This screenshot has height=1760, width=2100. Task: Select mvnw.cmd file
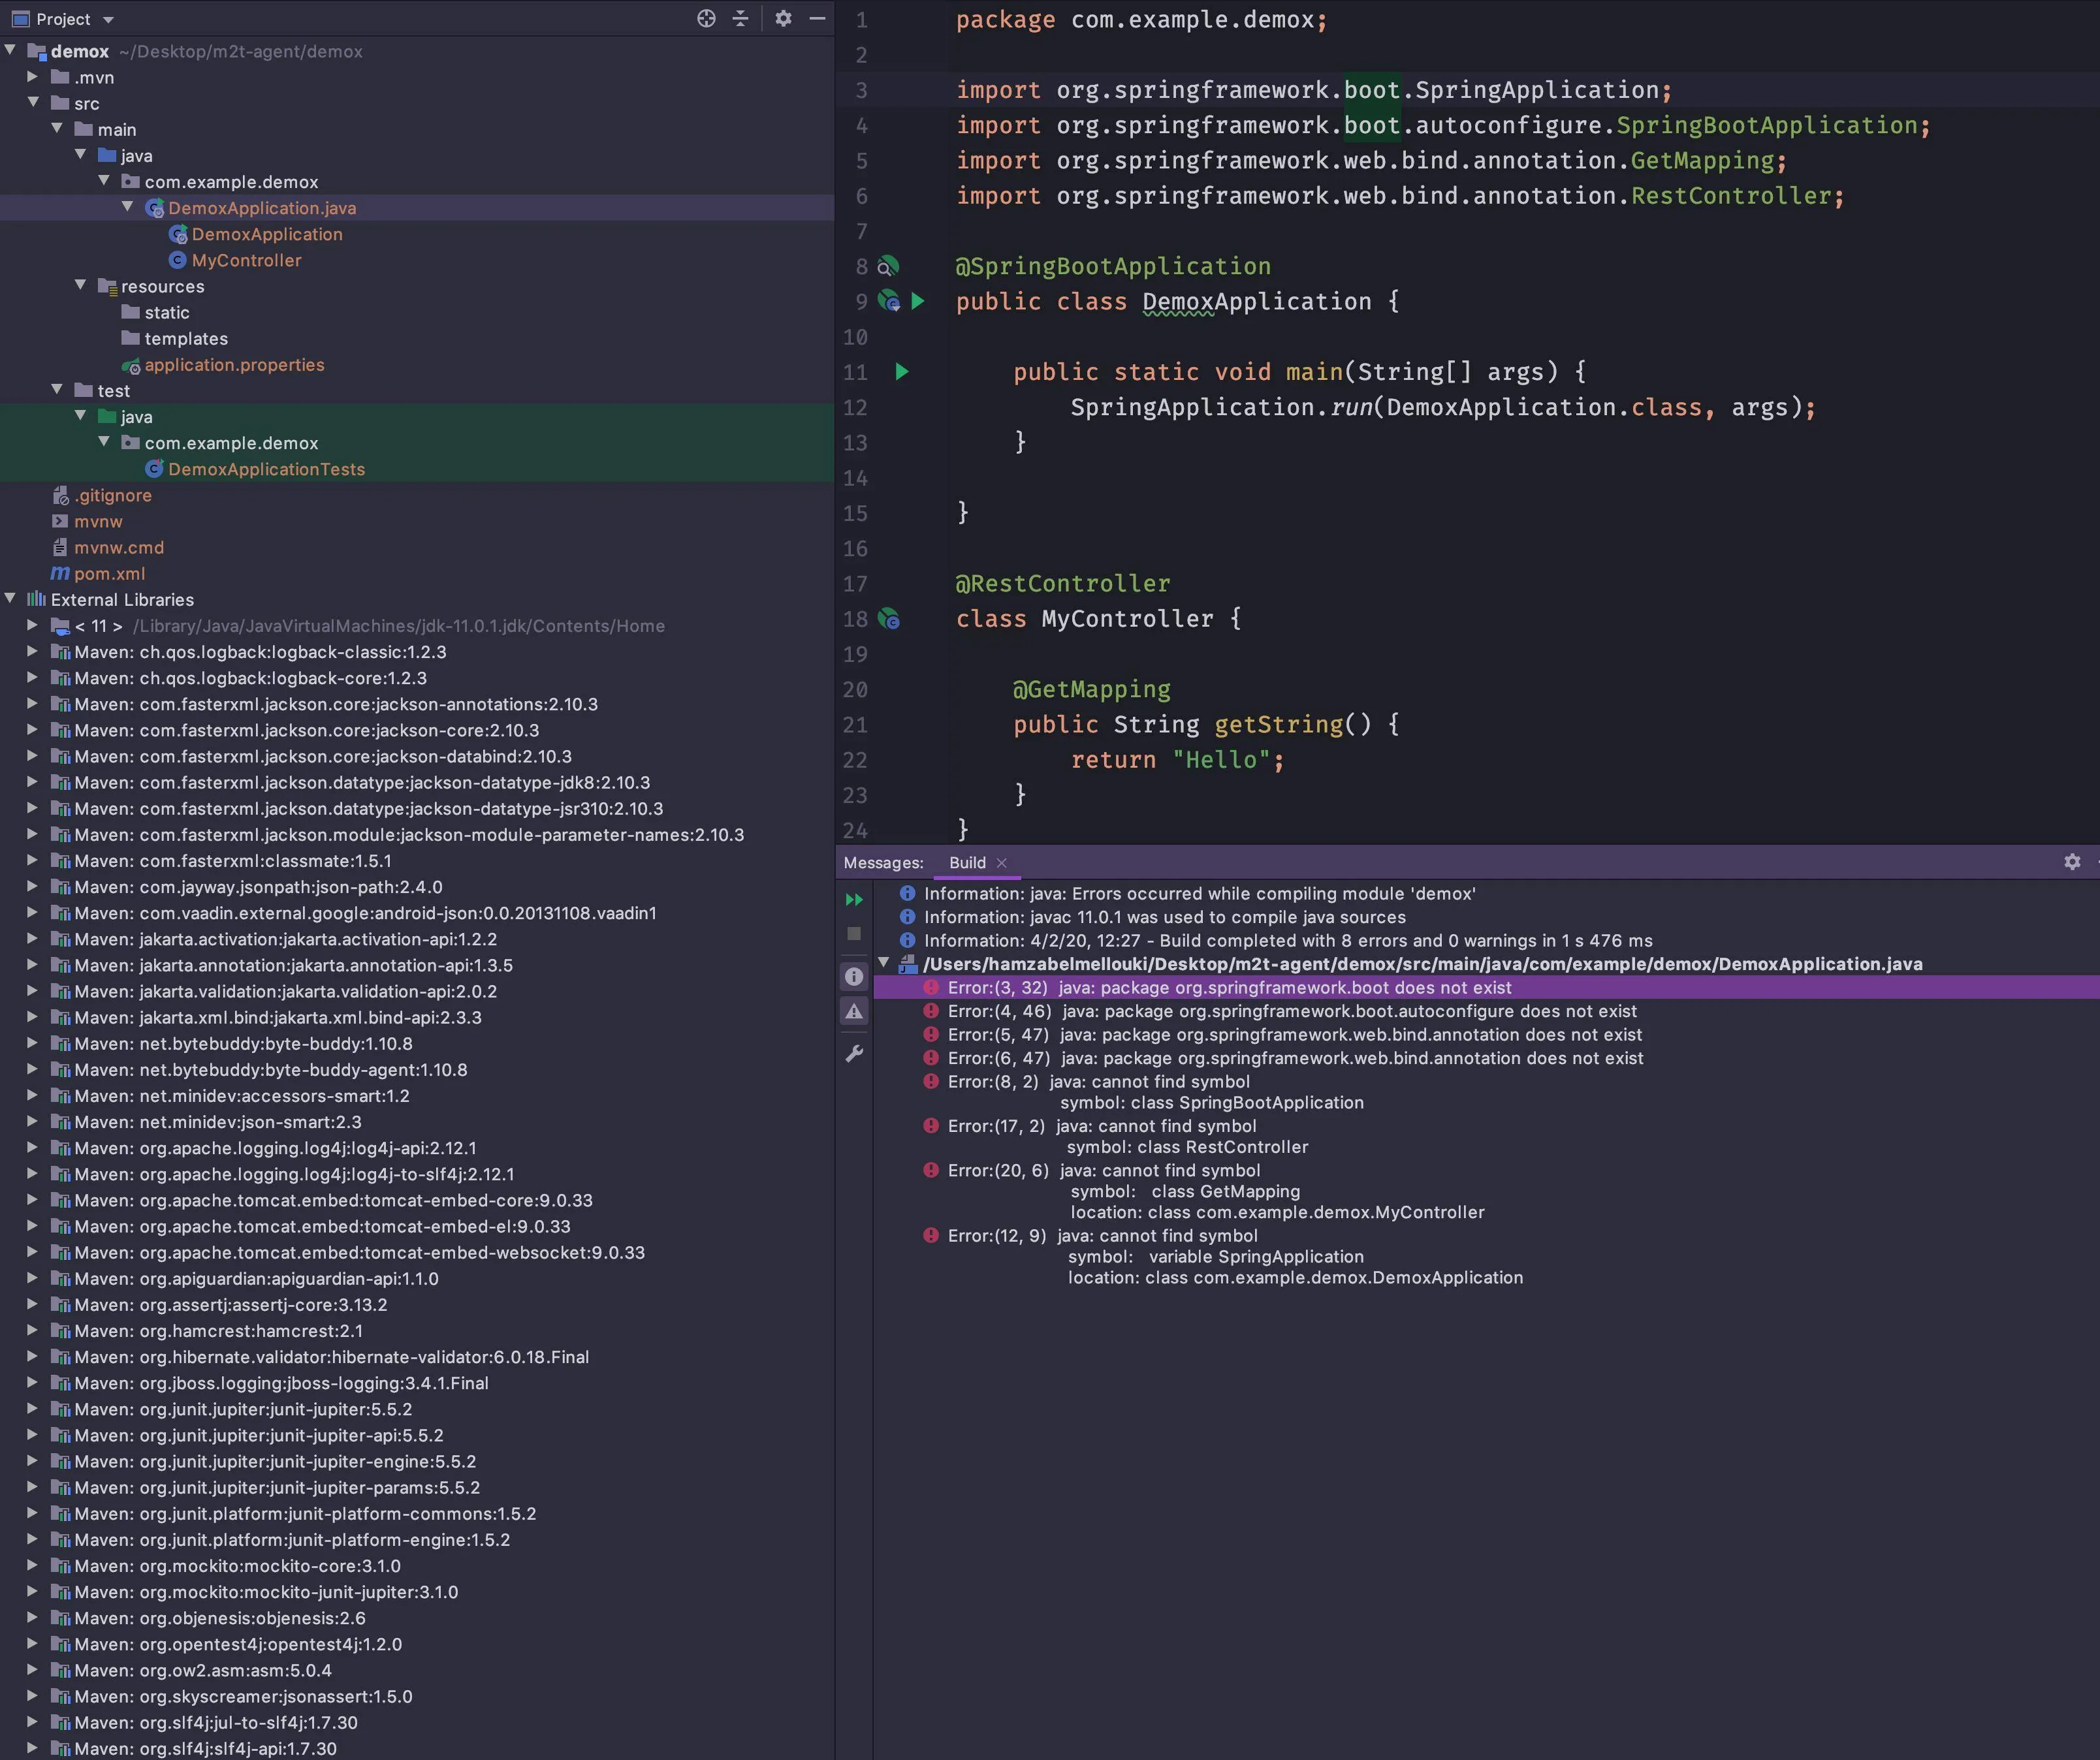tap(119, 548)
